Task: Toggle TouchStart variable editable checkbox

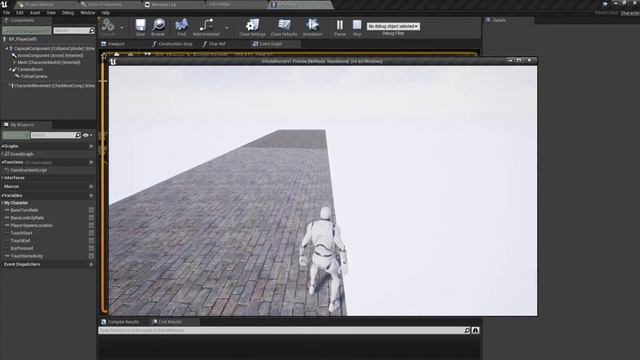Action: click(91, 233)
